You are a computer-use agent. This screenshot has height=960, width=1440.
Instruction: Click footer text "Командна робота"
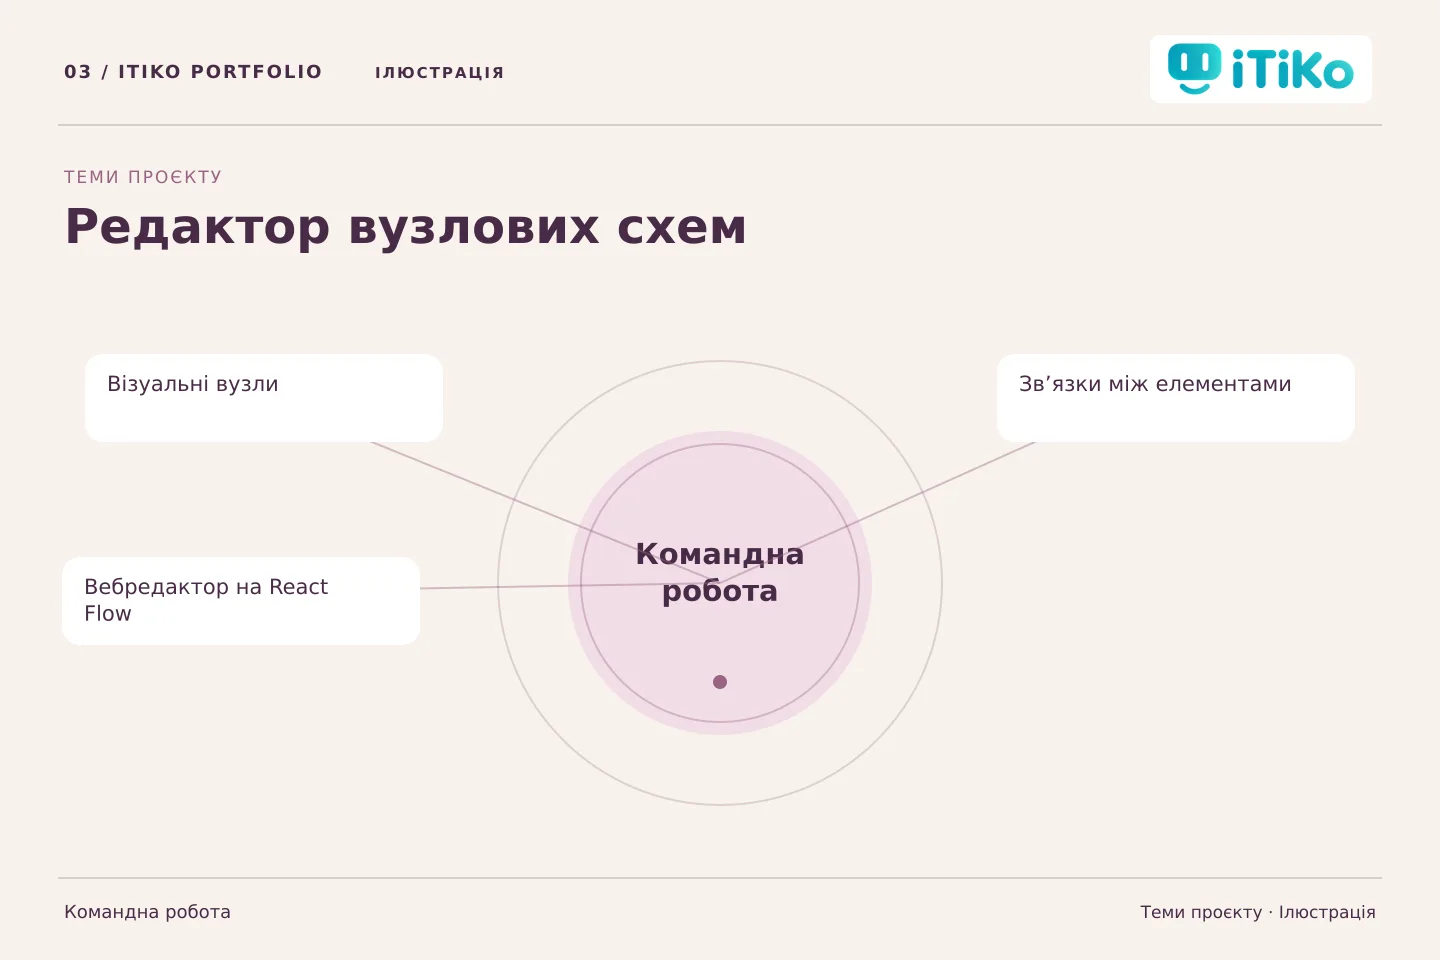(147, 912)
